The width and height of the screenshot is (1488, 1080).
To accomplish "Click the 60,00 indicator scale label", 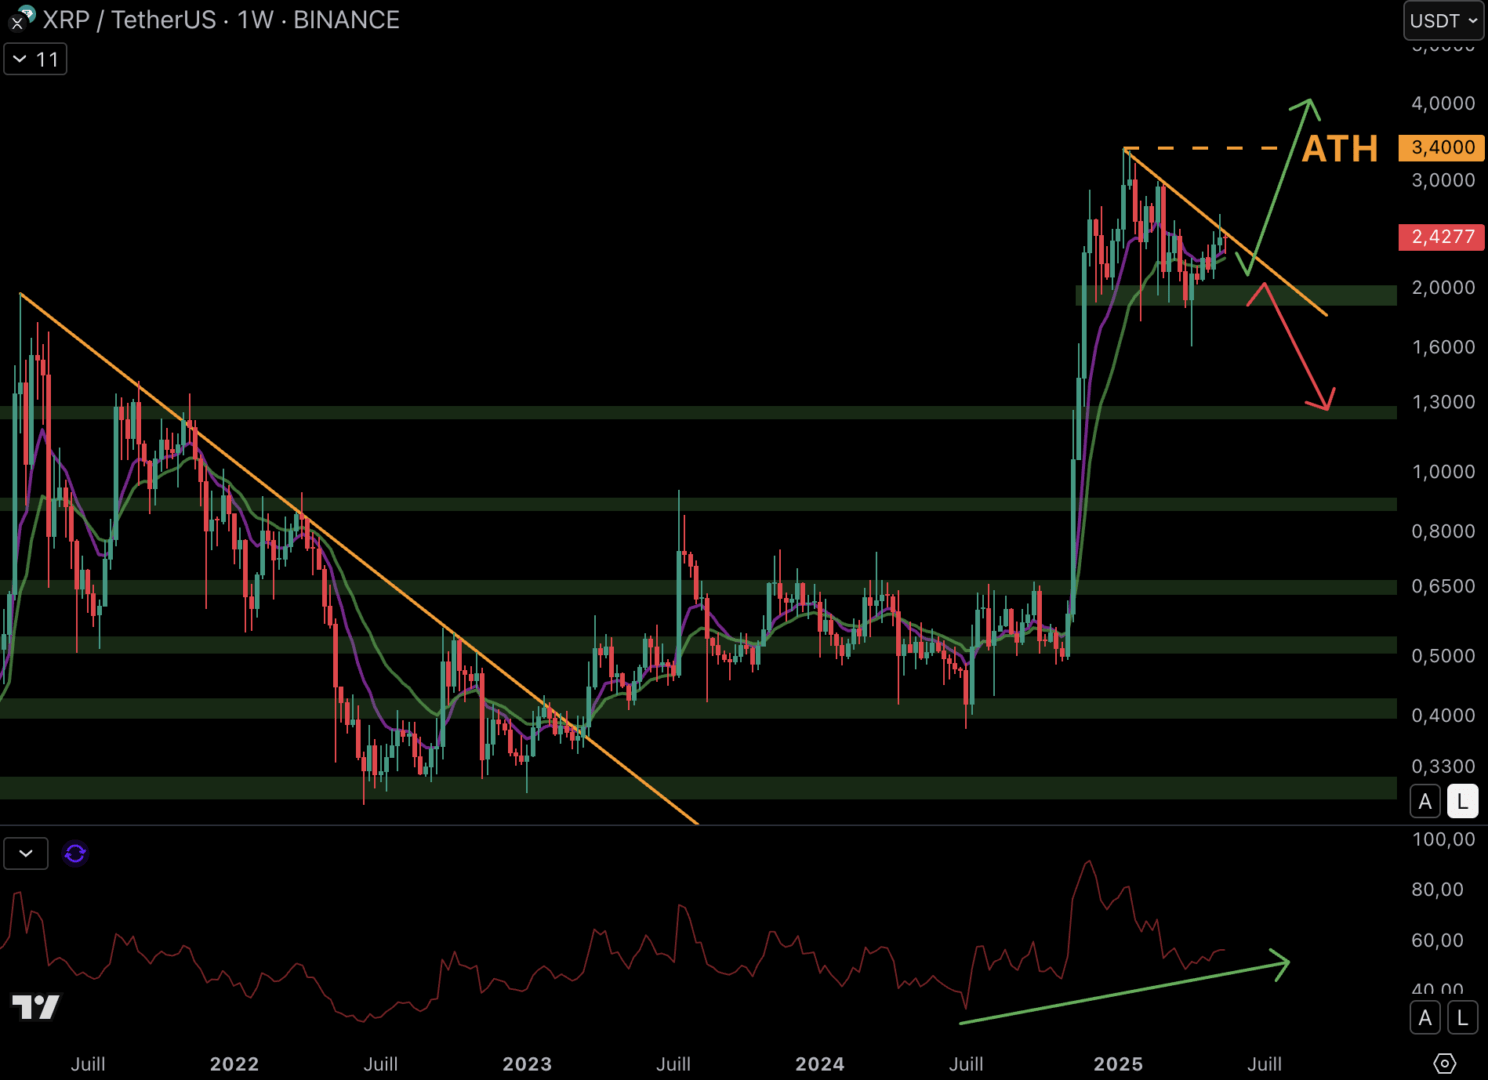I will point(1437,940).
